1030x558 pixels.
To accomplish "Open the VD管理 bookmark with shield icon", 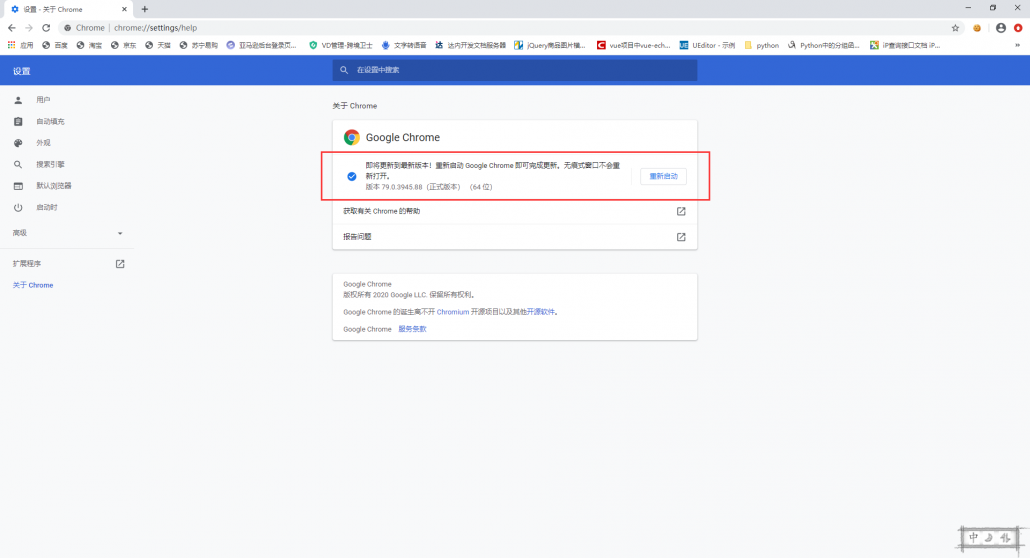I will point(340,45).
